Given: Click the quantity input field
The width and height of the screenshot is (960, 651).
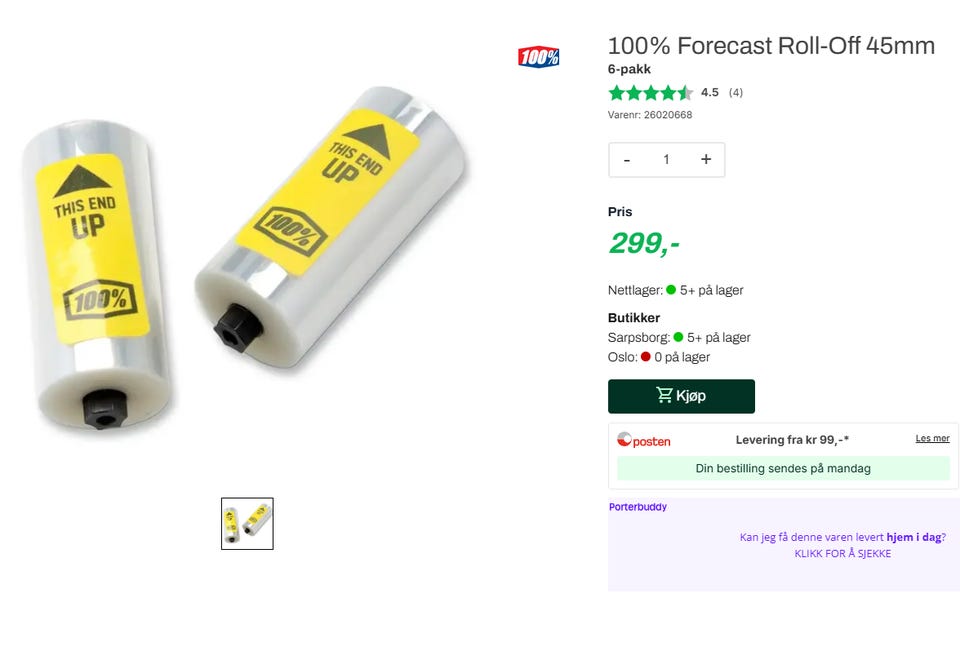Looking at the screenshot, I should [x=666, y=159].
